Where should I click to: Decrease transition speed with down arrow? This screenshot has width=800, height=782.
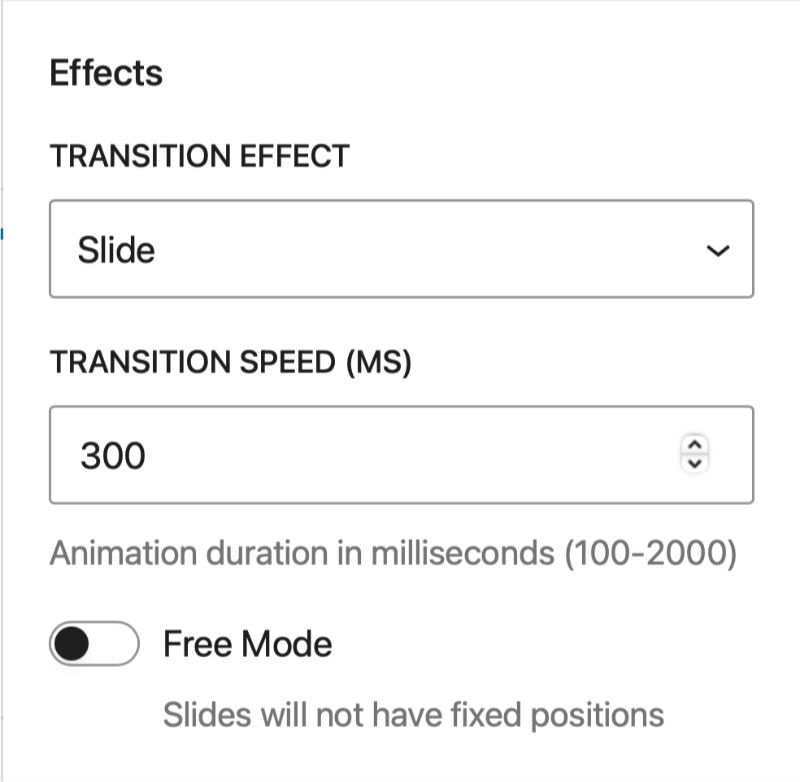coord(698,464)
